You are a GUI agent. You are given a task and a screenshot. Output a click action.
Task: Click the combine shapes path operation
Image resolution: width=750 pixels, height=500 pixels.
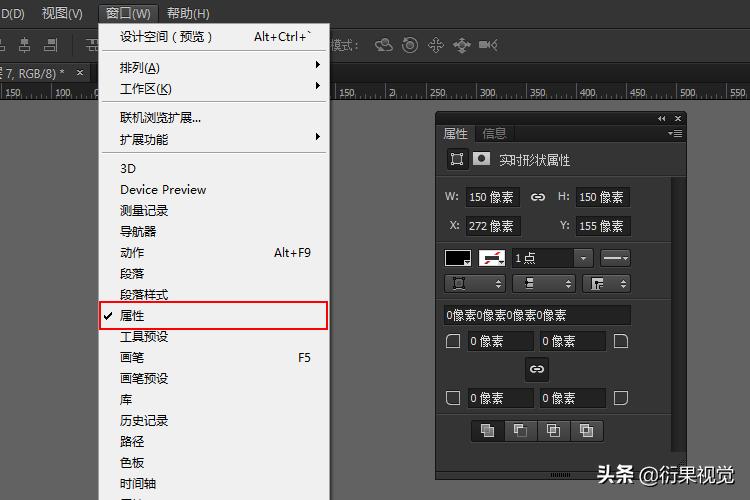(x=487, y=431)
